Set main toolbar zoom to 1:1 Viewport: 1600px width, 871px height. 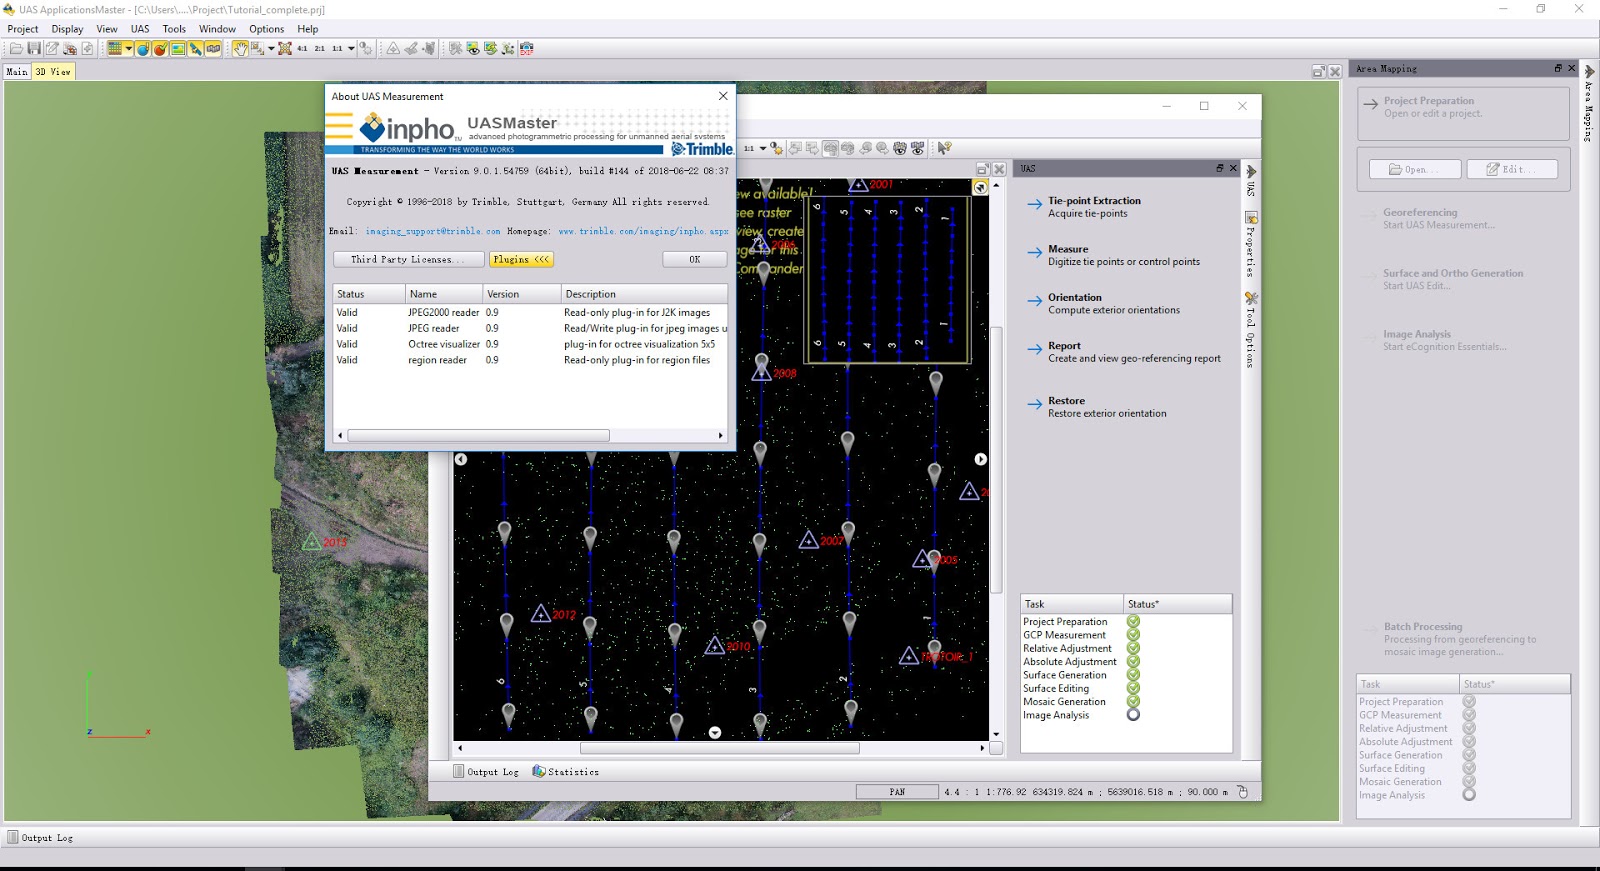337,48
